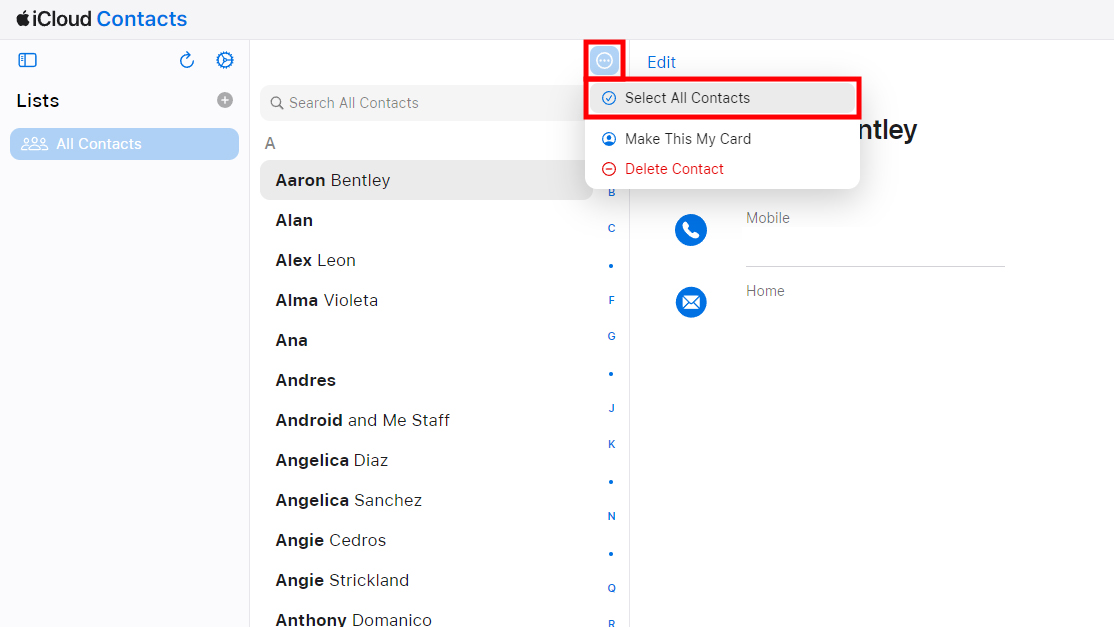Click the blue email envelope icon

691,302
